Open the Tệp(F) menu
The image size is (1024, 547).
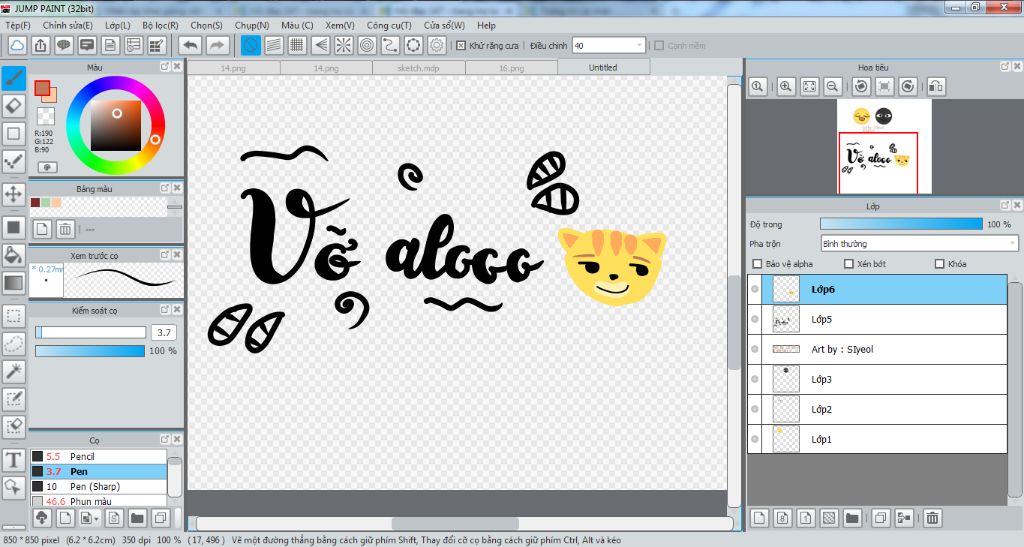tap(18, 25)
